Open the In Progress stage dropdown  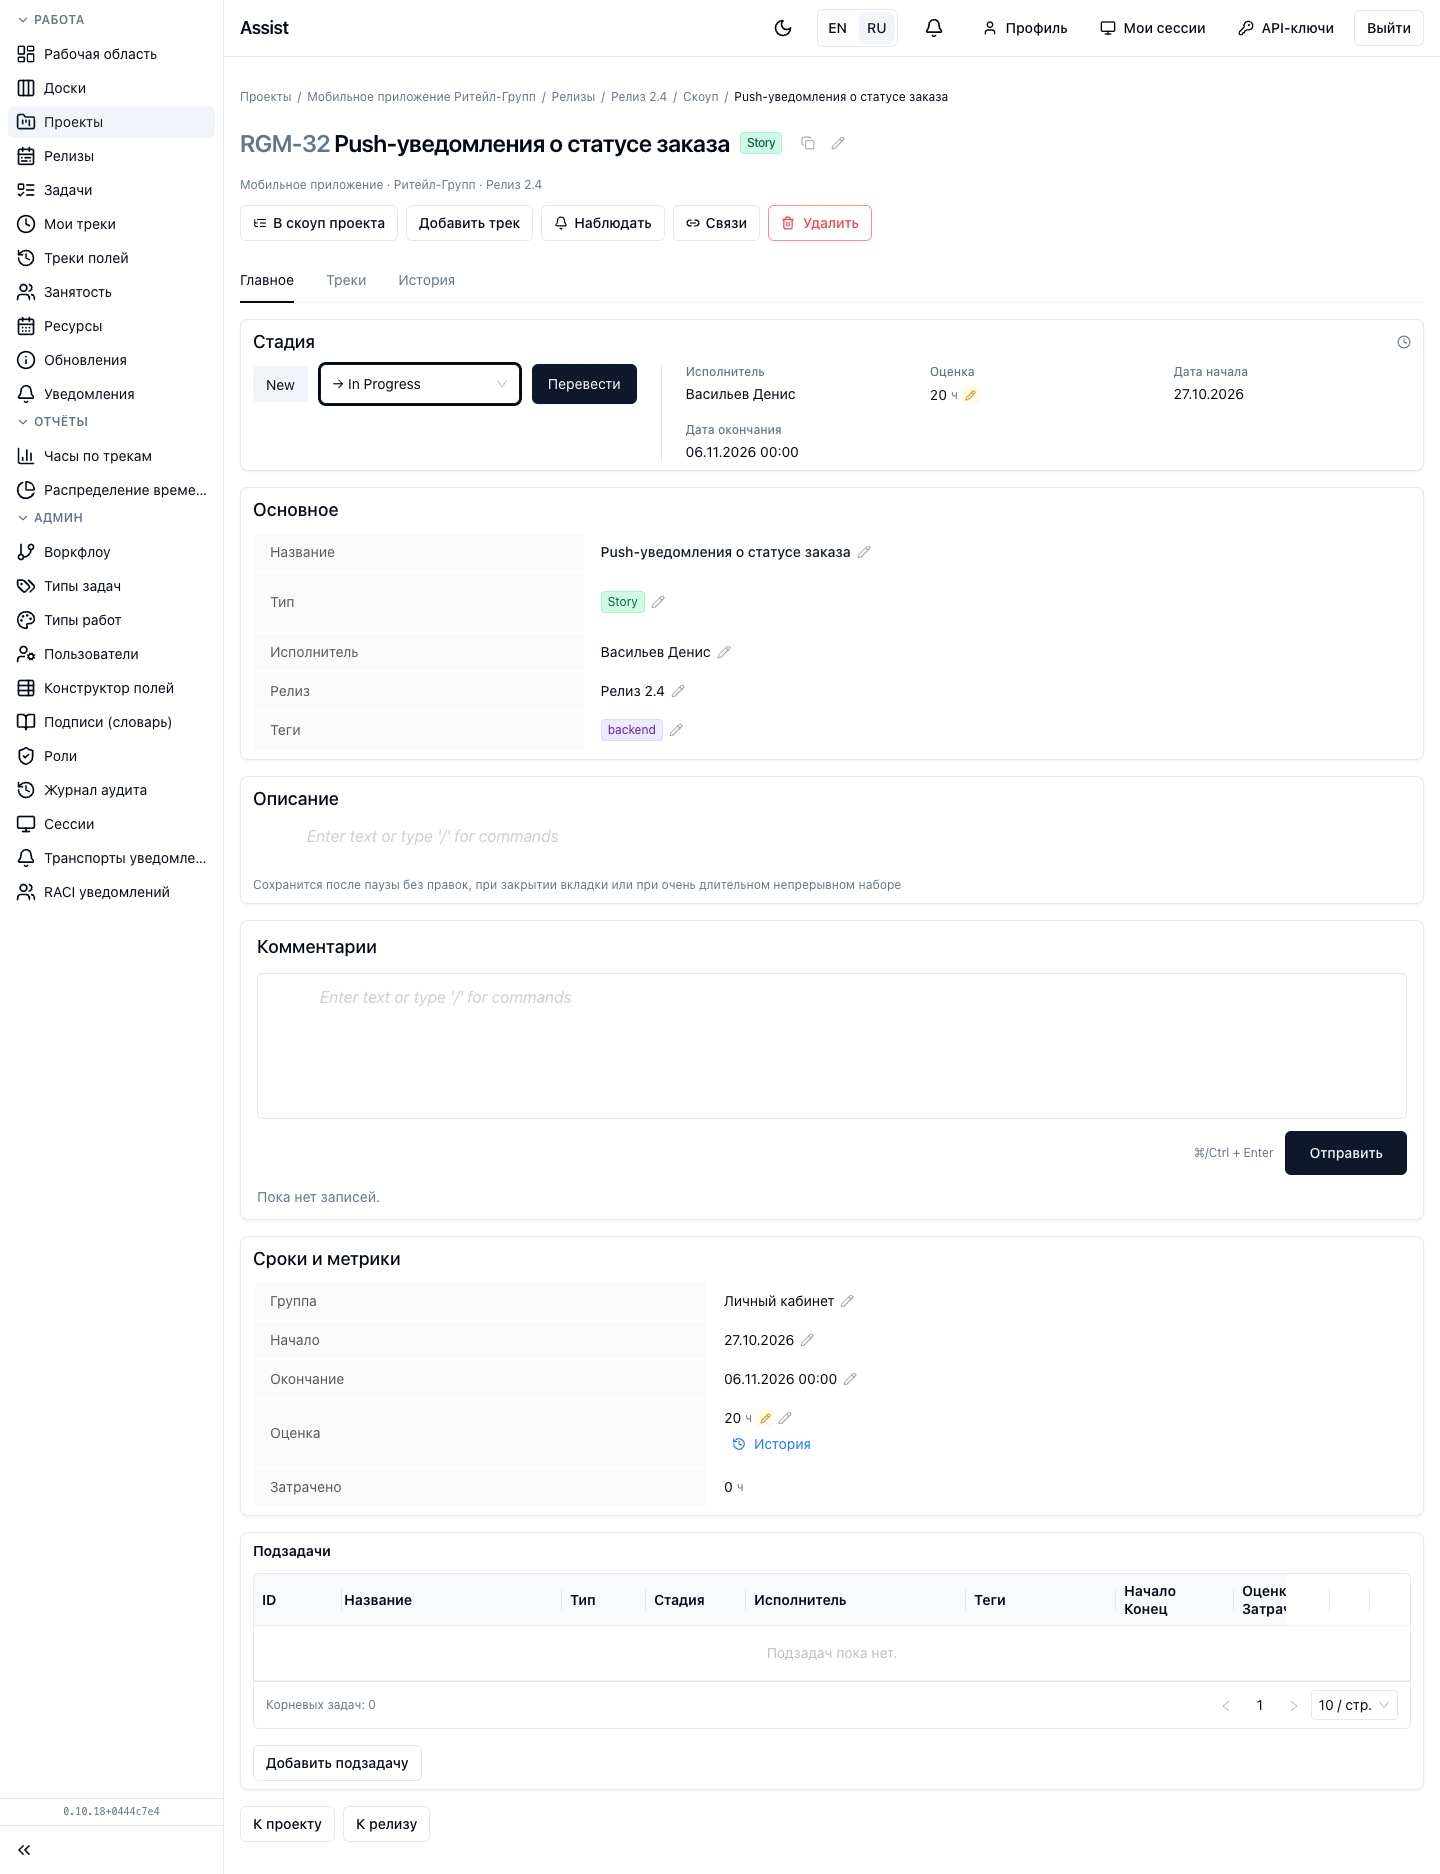tap(420, 384)
